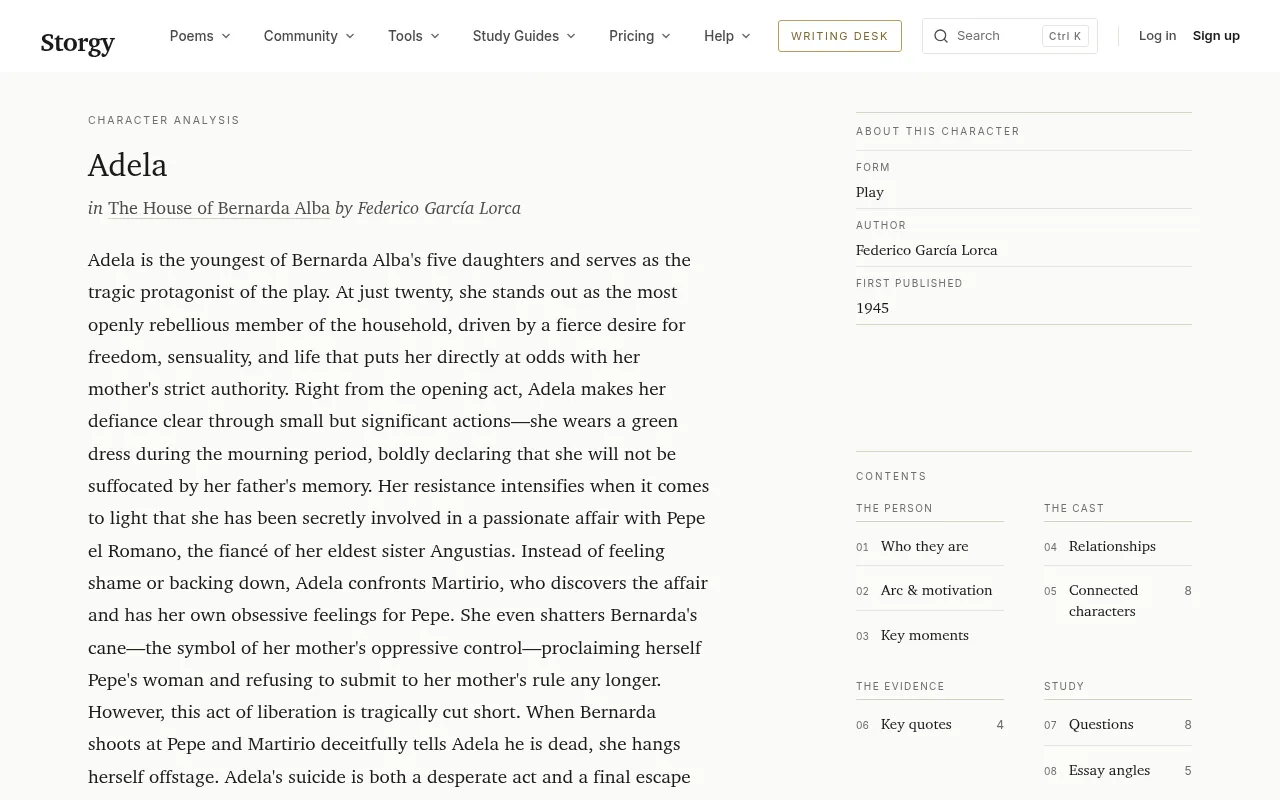Jump to Connected characters section
This screenshot has height=800, width=1280.
coord(1118,601)
